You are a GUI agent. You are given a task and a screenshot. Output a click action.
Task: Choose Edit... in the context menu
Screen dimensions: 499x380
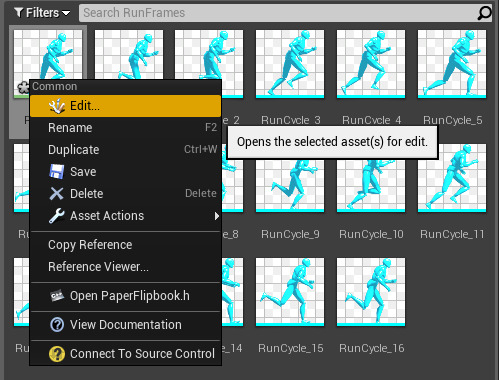coord(125,106)
